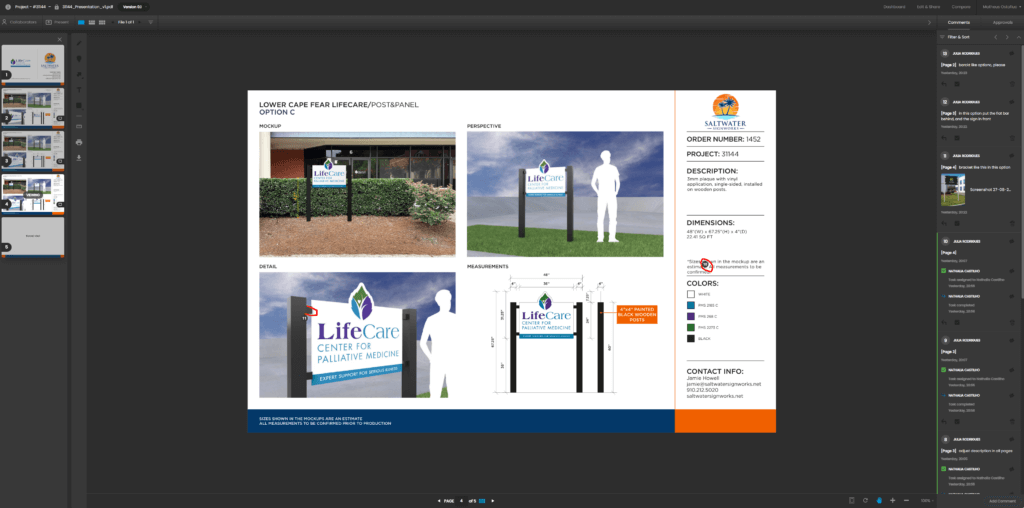
Task: Delete comment 12
Action: (x=1012, y=138)
